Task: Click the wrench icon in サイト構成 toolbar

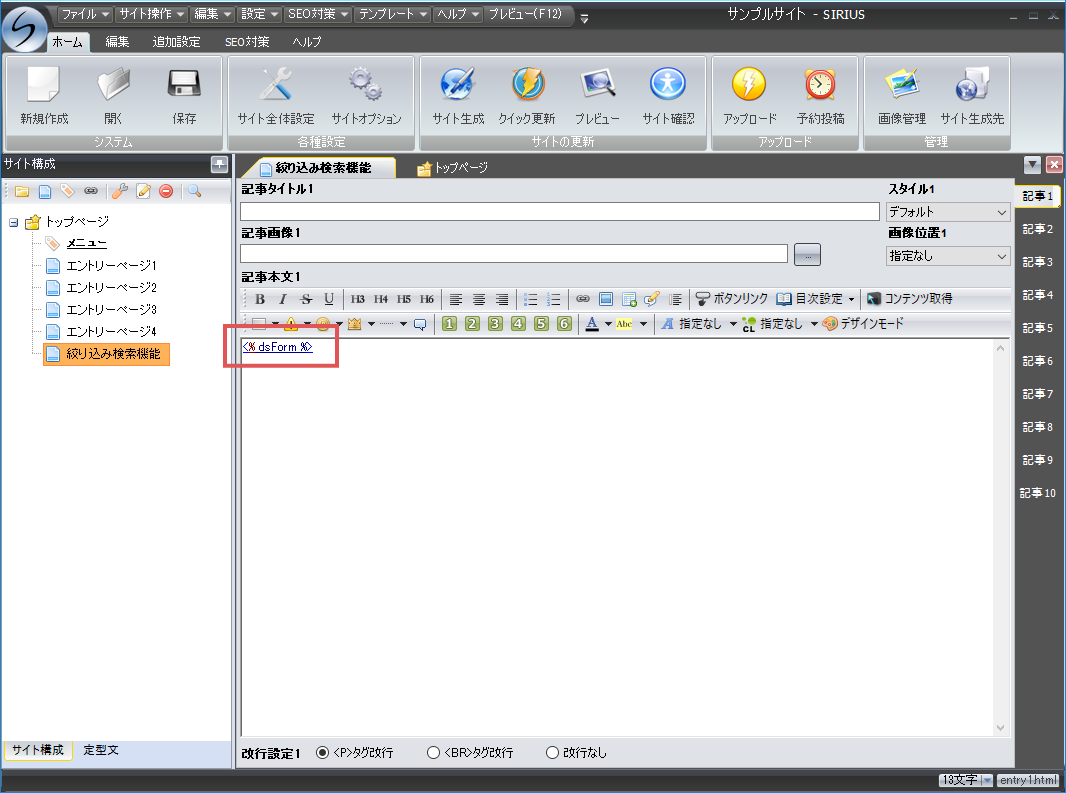Action: click(x=118, y=191)
